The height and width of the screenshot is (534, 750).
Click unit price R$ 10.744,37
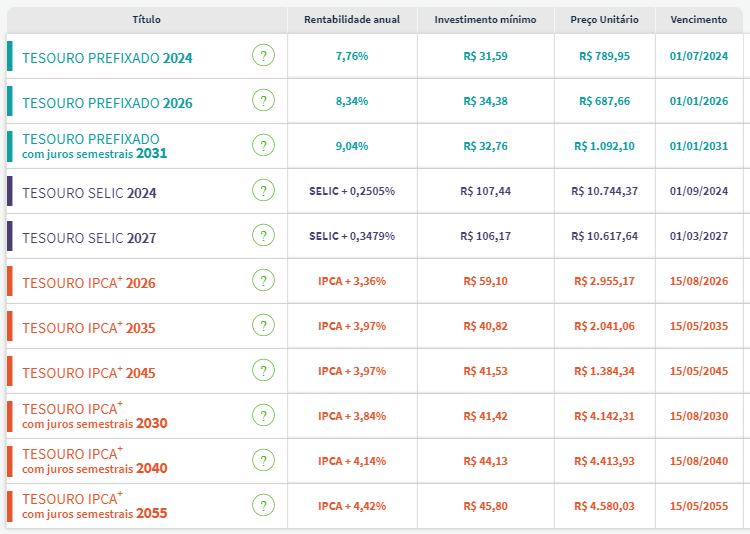(x=604, y=191)
